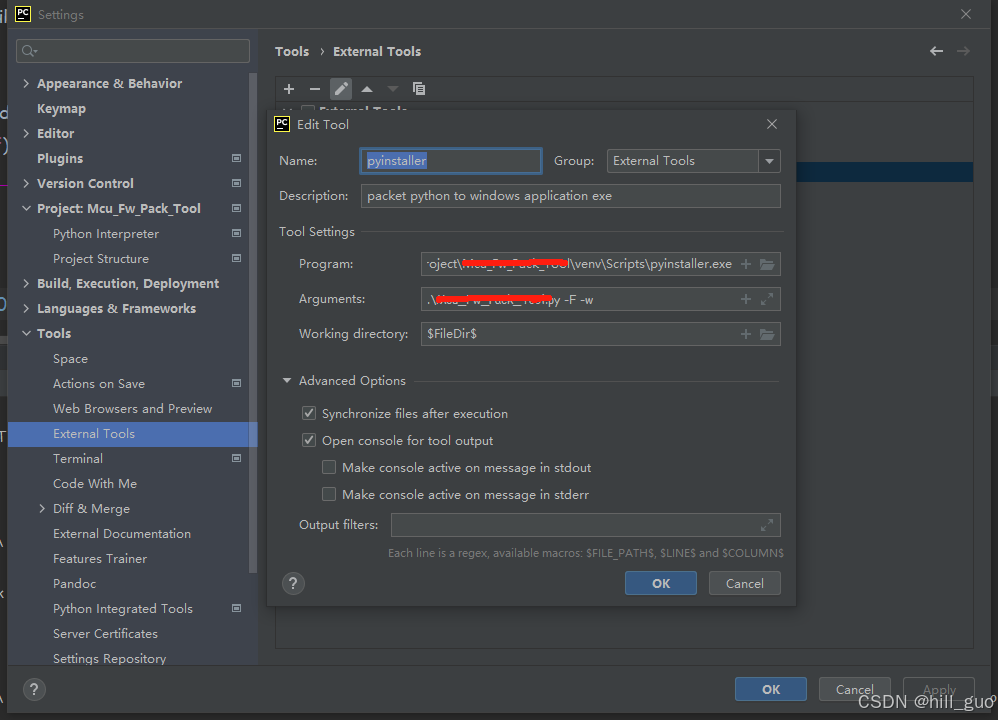Image resolution: width=998 pixels, height=720 pixels.
Task: Uncheck Synchronize files after execution
Action: (310, 413)
